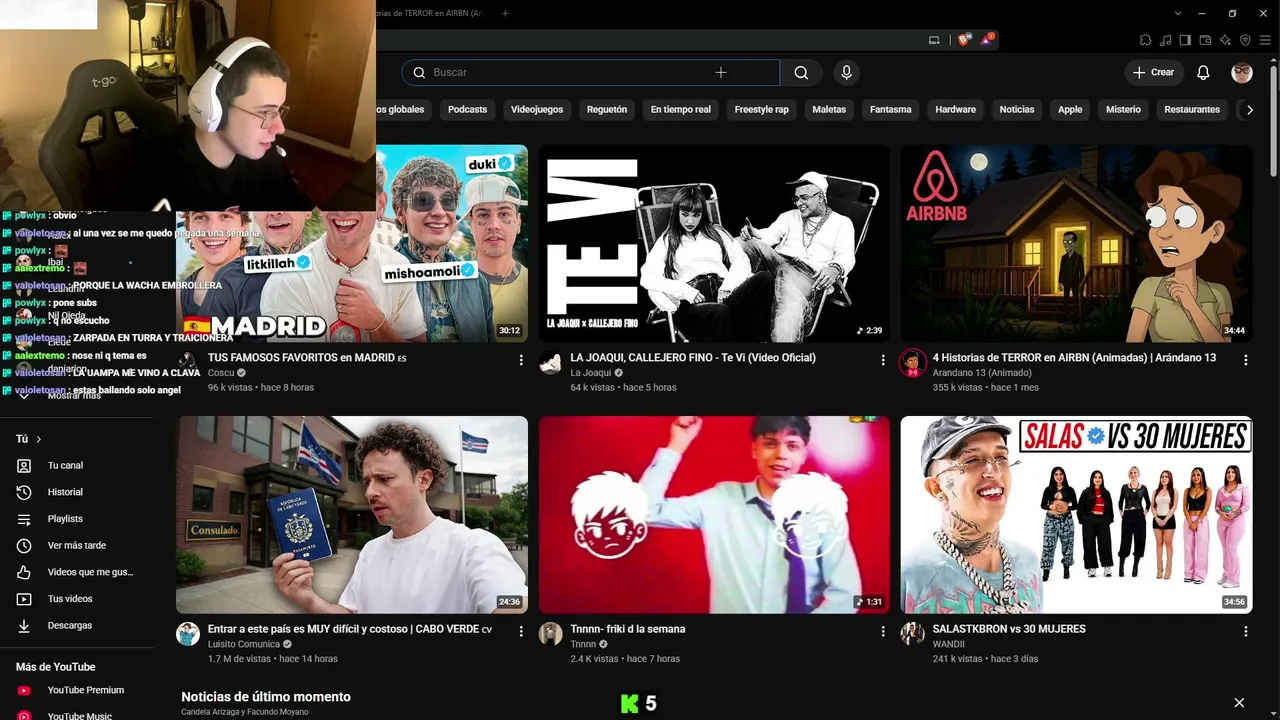Screen dimensions: 1280x720
Task: Open Brave Rewards triangle icon
Action: click(x=988, y=40)
